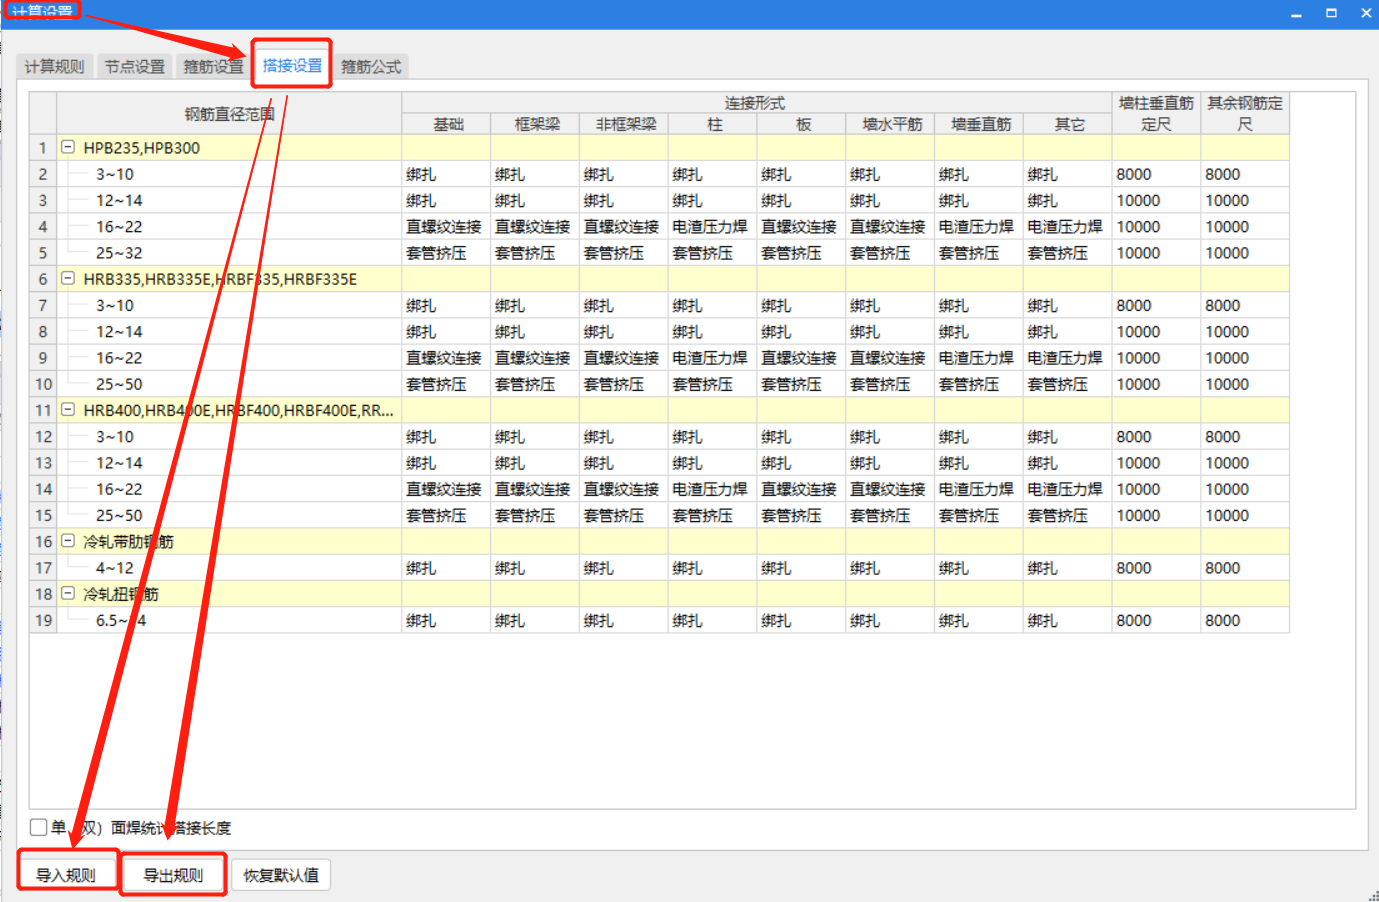Select the 基础 column header

tap(447, 124)
